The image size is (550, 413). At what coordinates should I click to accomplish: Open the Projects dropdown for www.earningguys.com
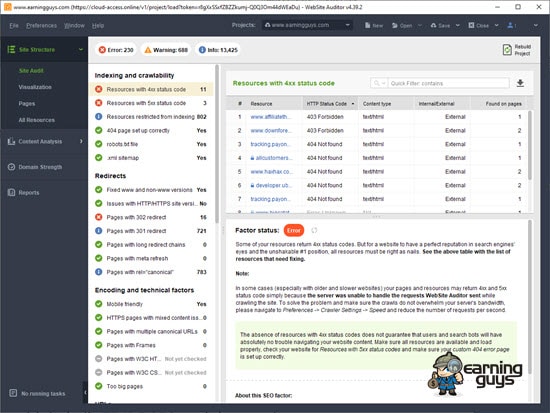point(307,25)
